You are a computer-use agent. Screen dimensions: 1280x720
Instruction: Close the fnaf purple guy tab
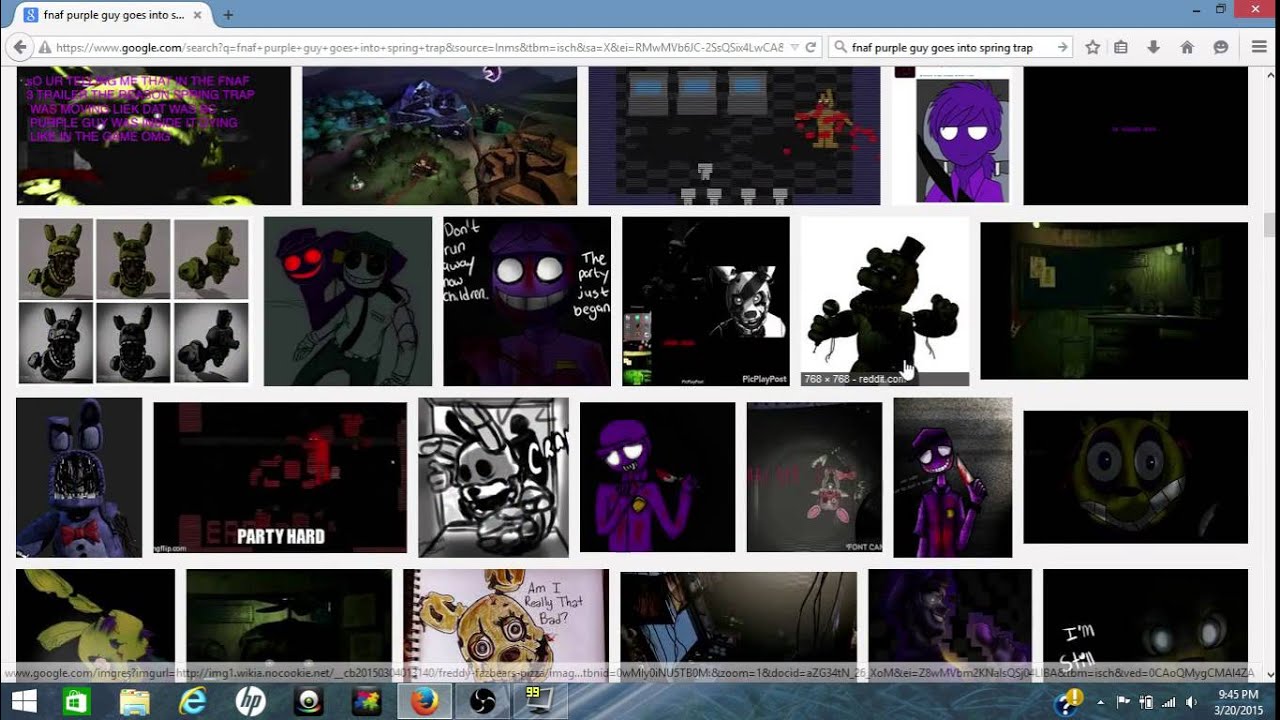coord(199,15)
